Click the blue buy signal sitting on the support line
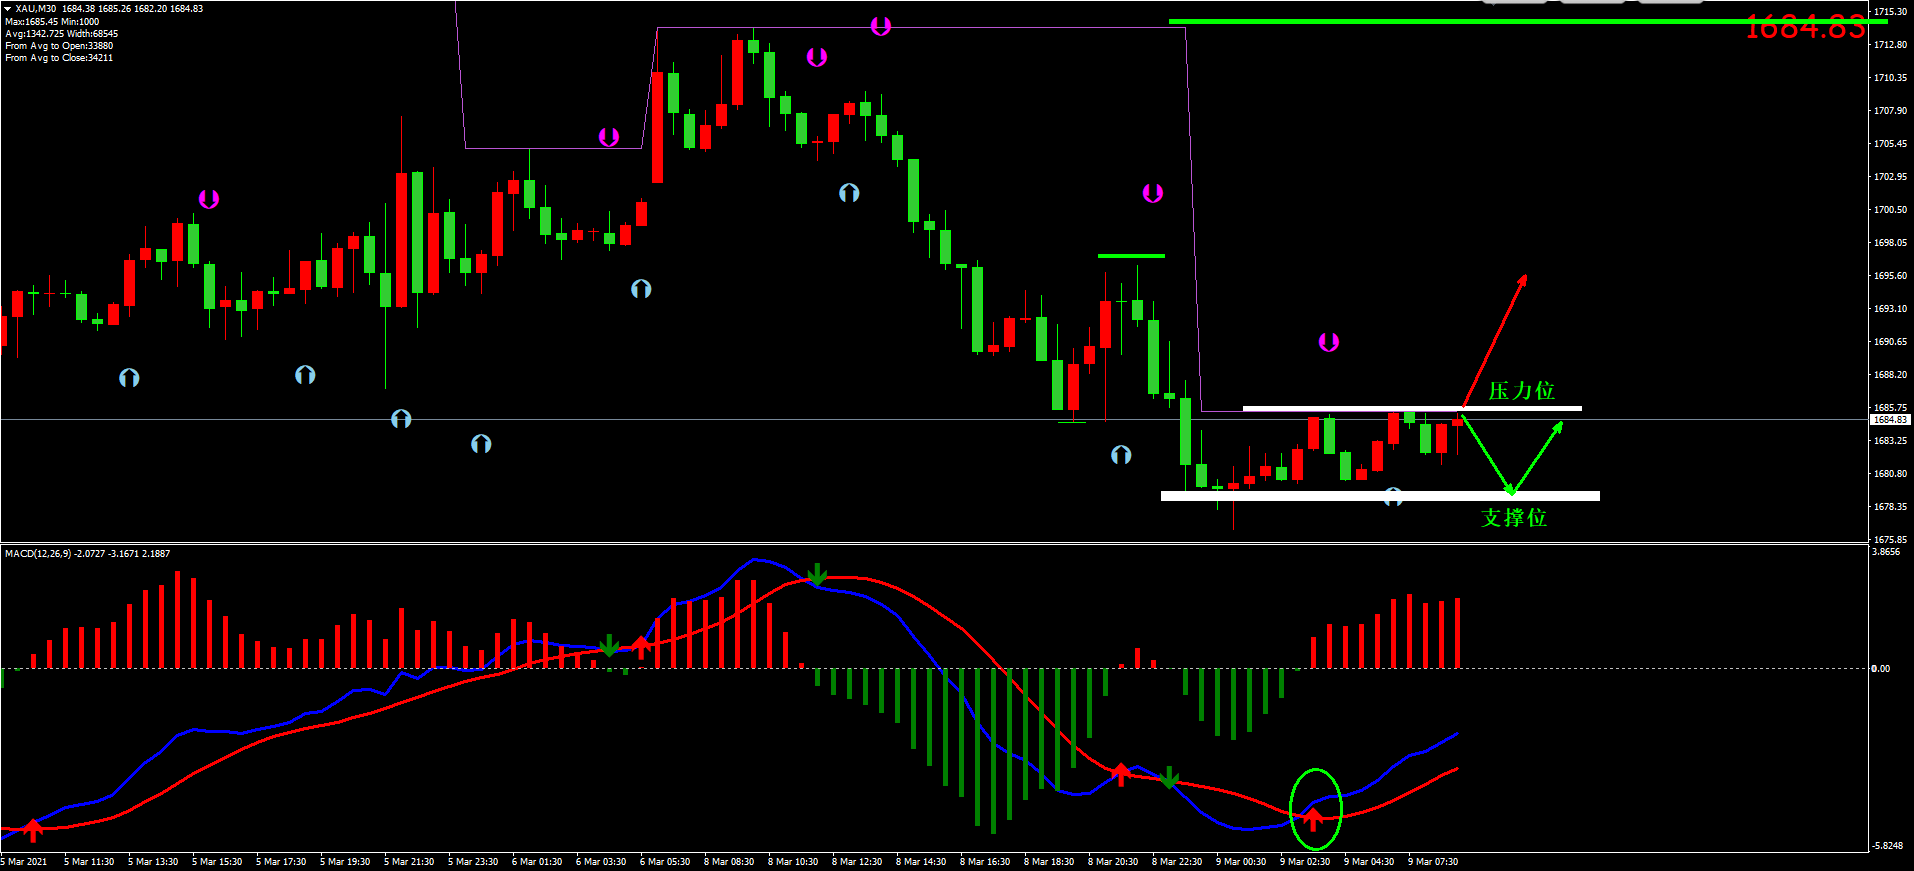Image resolution: width=1914 pixels, height=871 pixels. pos(1393,495)
